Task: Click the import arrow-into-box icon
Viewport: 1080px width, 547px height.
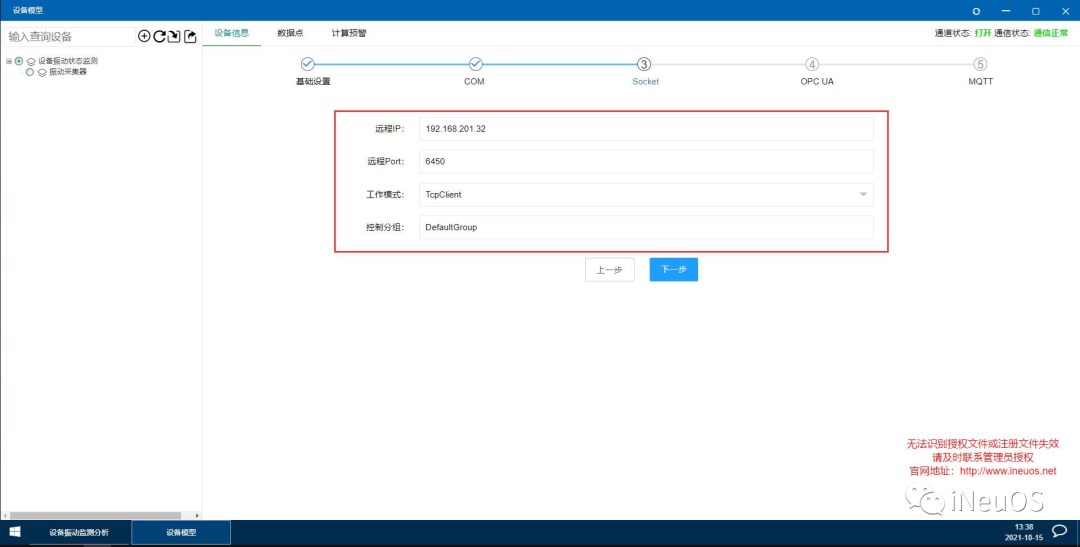Action: (x=174, y=37)
